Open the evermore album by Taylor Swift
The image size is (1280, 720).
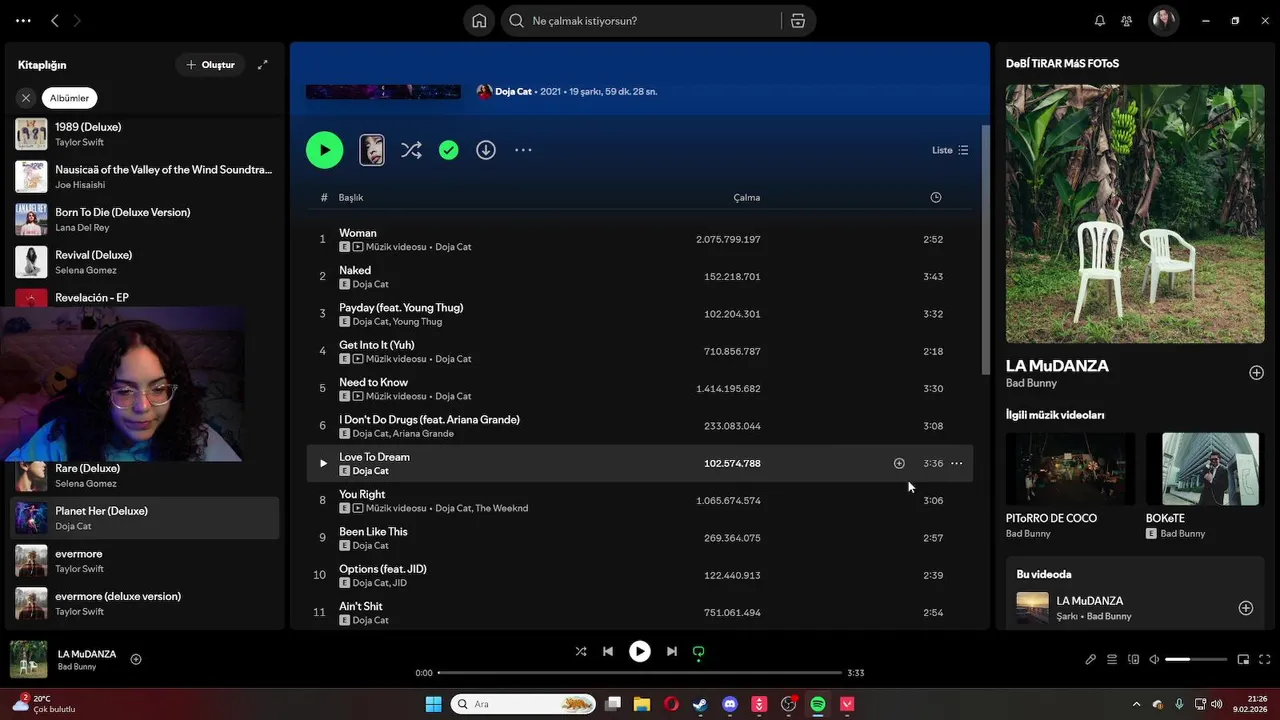145,561
